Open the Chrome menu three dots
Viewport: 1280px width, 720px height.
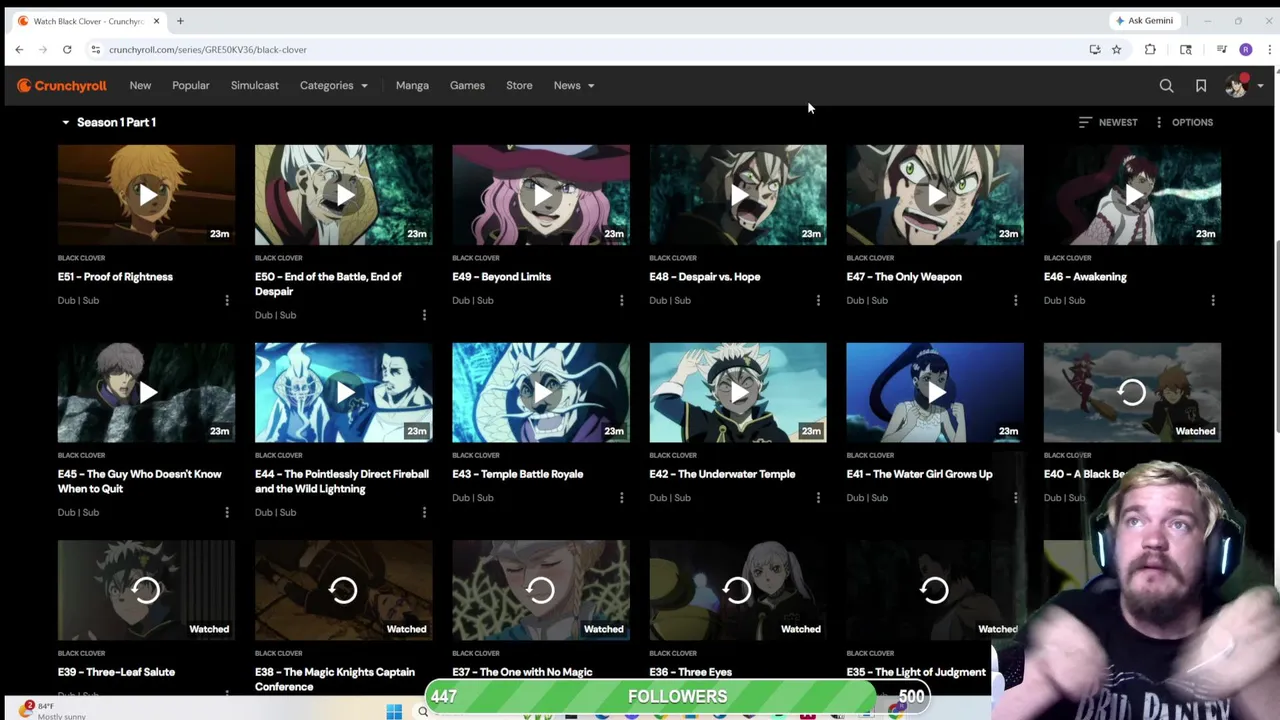point(1270,49)
